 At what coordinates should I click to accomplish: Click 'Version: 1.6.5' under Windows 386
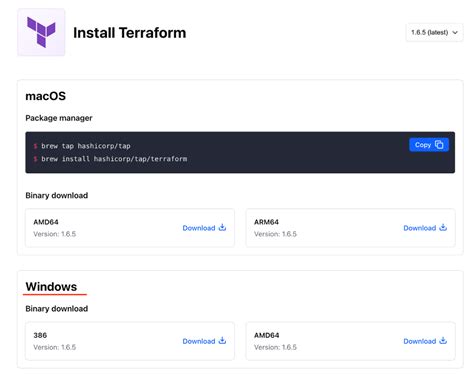click(x=55, y=347)
